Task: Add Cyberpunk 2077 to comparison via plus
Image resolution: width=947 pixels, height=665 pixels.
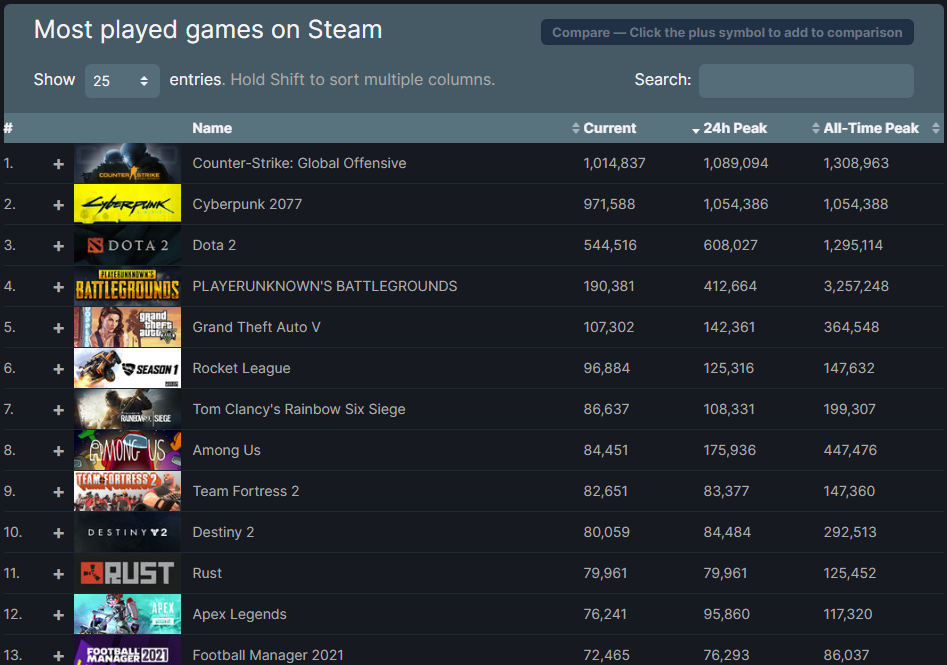Action: tap(59, 205)
